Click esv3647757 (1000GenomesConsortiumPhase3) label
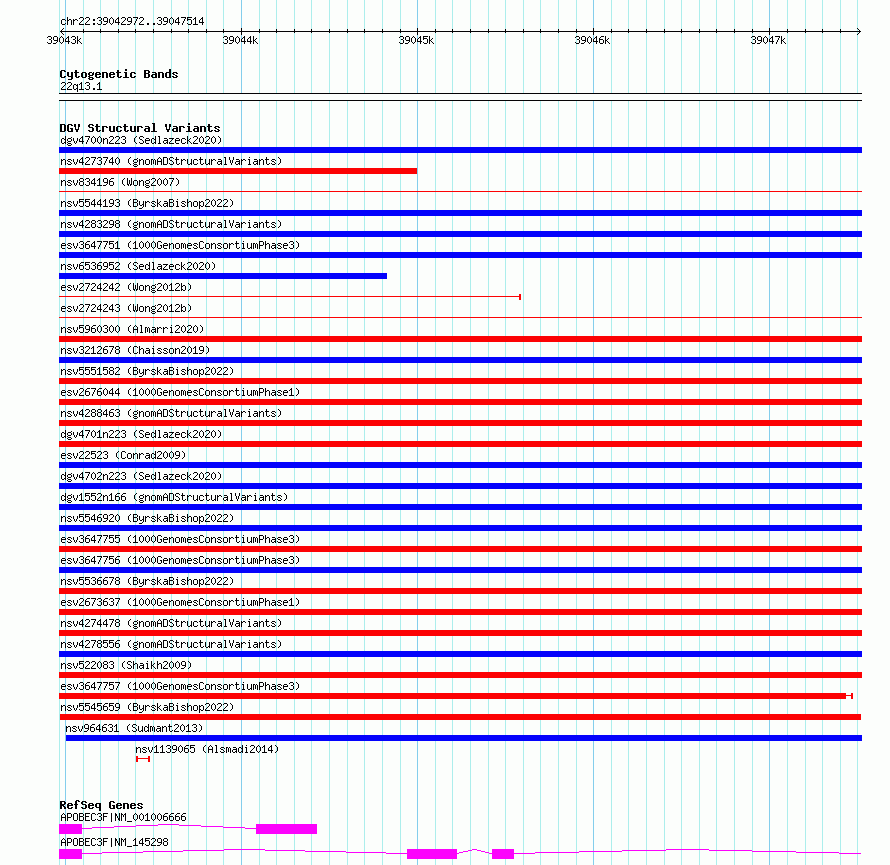 180,686
